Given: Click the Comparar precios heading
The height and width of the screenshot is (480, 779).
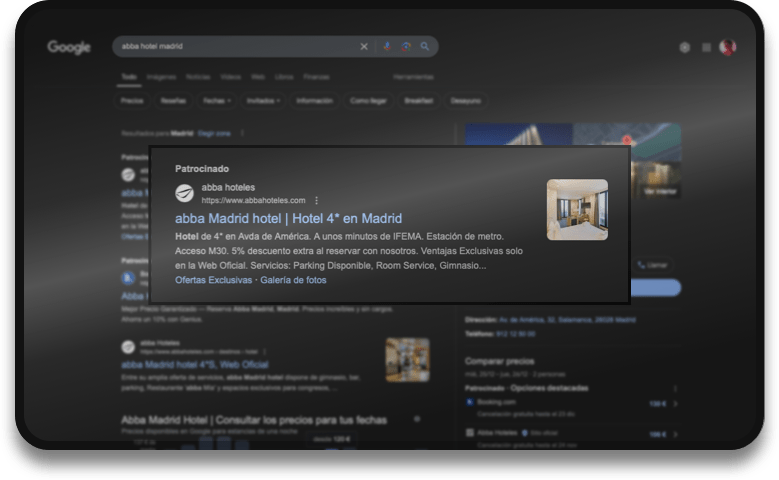Looking at the screenshot, I should click(499, 361).
